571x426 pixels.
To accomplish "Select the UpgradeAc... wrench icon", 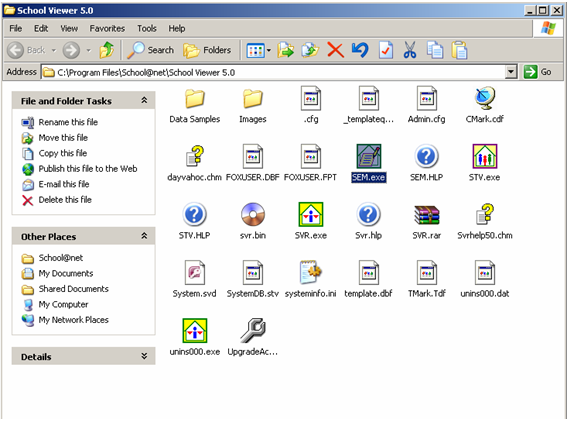I will 253,331.
